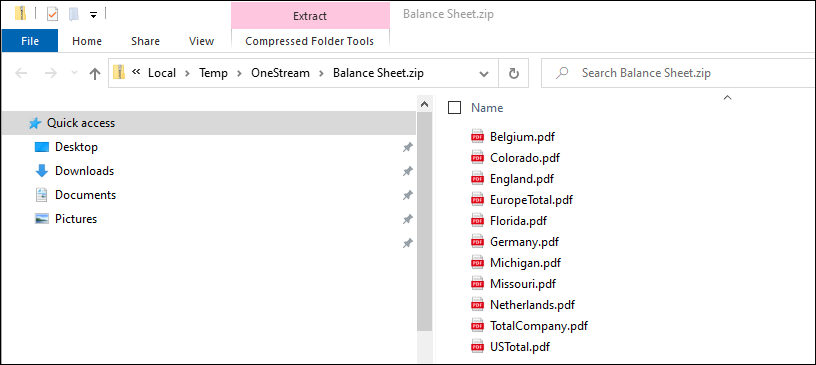Switch to the View ribbon tab
Image resolution: width=816 pixels, height=365 pixels.
[201, 41]
